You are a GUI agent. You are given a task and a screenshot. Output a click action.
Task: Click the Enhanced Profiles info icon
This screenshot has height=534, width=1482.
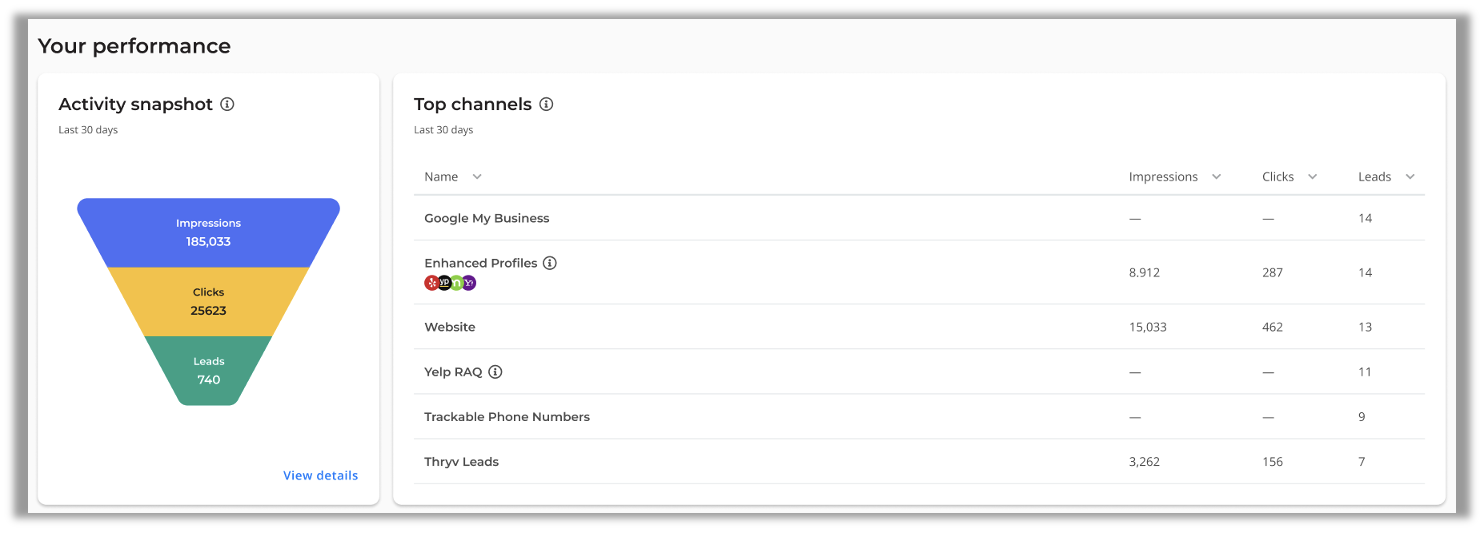tap(550, 263)
